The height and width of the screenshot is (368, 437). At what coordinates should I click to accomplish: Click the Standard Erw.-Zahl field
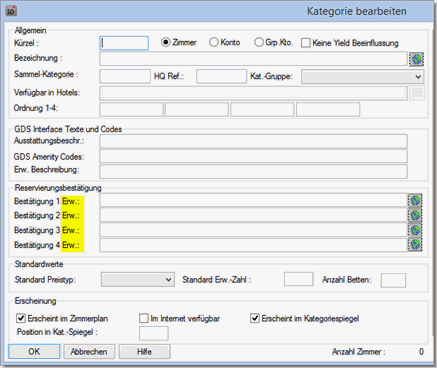tap(299, 279)
